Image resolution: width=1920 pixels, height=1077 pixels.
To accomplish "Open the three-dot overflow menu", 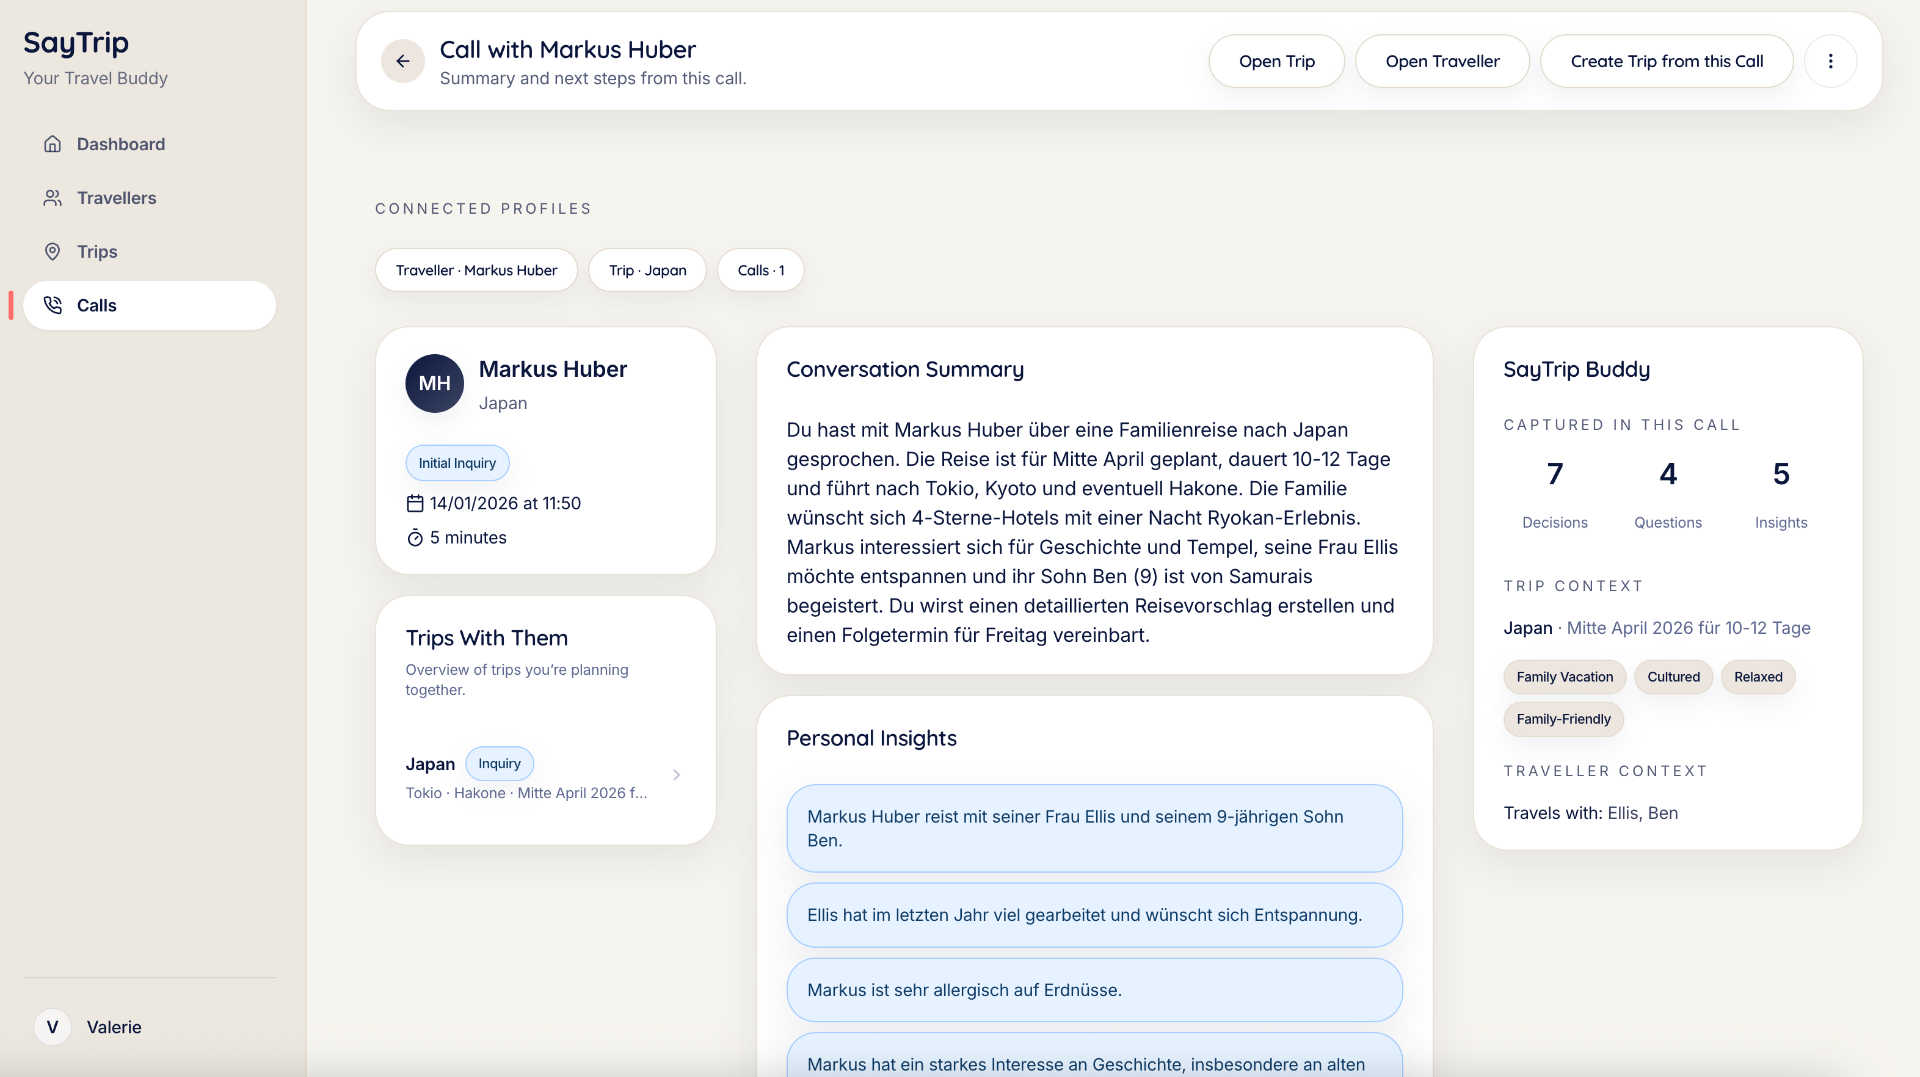I will 1831,61.
